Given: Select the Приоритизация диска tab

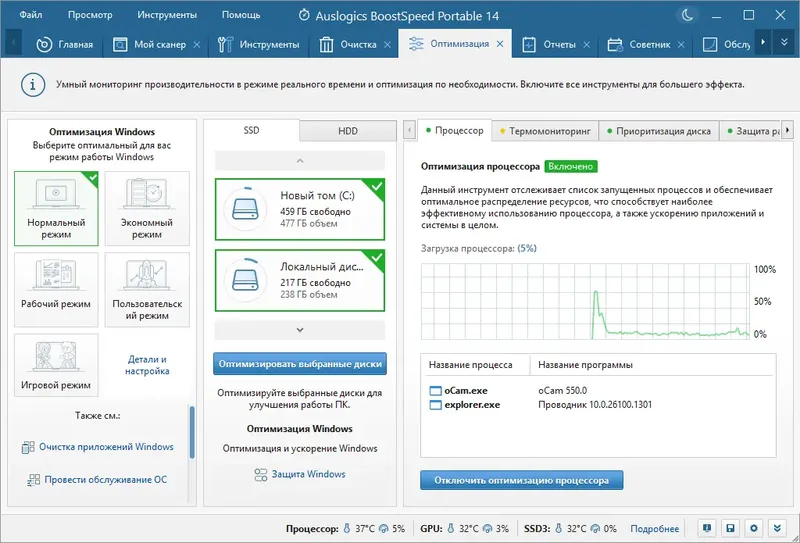Looking at the screenshot, I should [x=659, y=131].
